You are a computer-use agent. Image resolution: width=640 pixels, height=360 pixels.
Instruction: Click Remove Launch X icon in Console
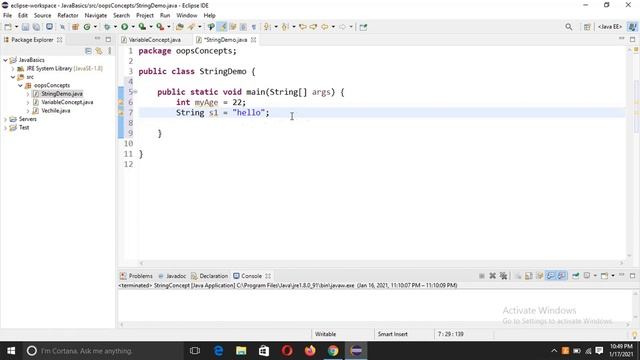[x=493, y=276]
